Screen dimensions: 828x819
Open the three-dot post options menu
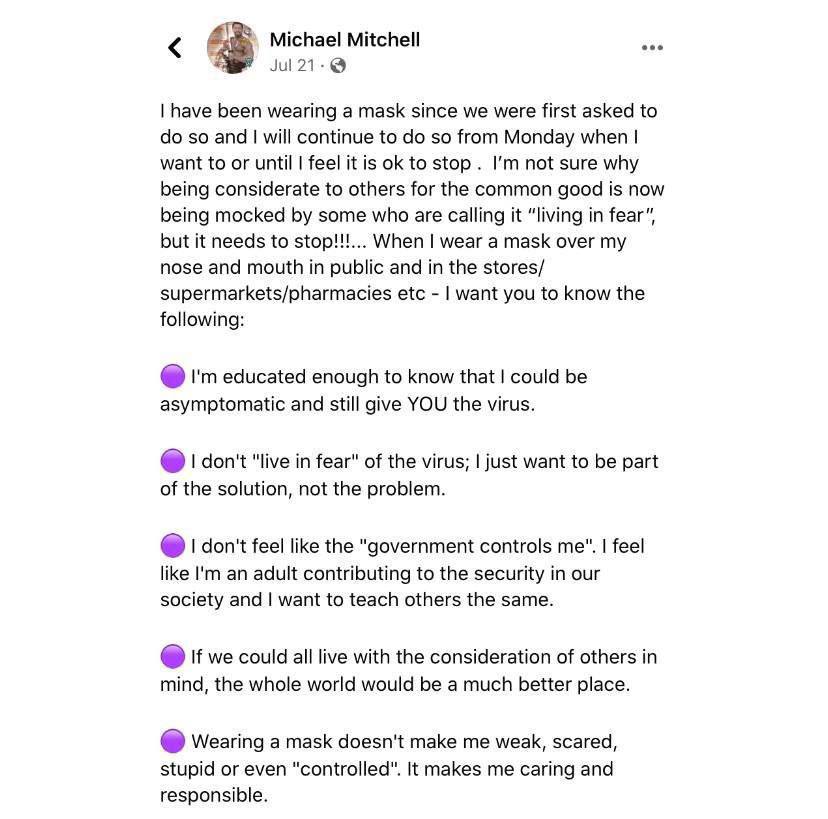pos(652,47)
